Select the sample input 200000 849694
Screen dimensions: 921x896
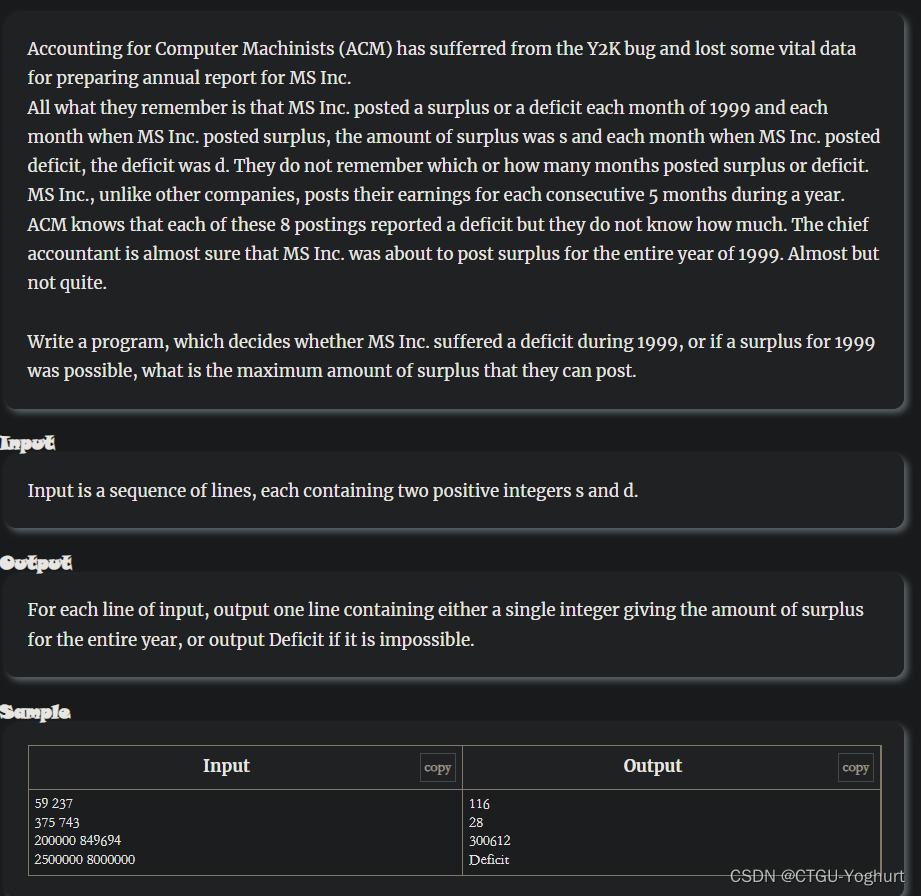point(78,841)
